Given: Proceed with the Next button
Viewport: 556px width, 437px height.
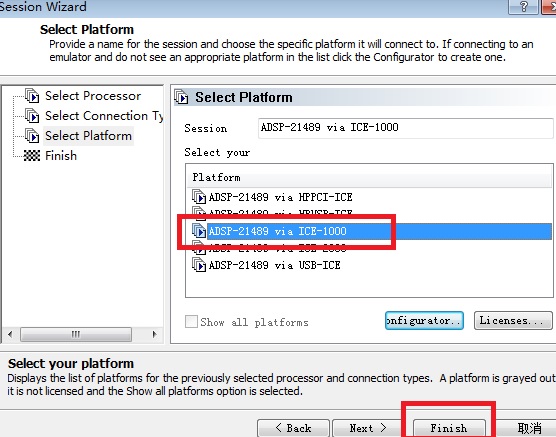Looking at the screenshot, I should pos(368,428).
